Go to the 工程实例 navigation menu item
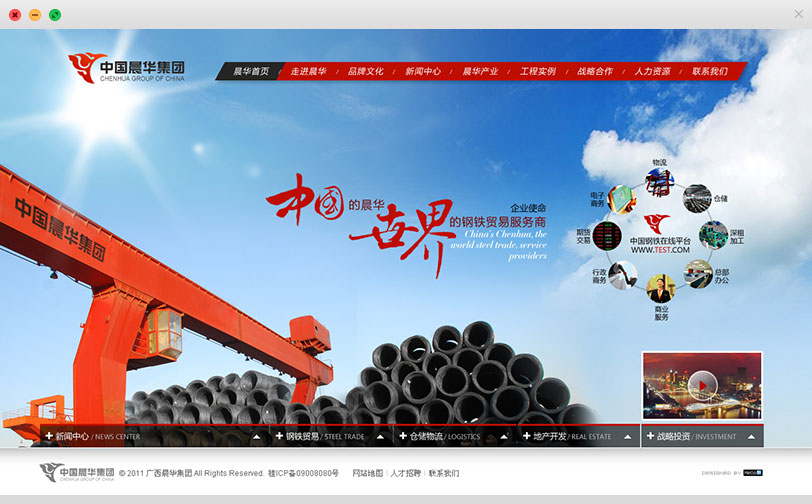 coord(537,72)
